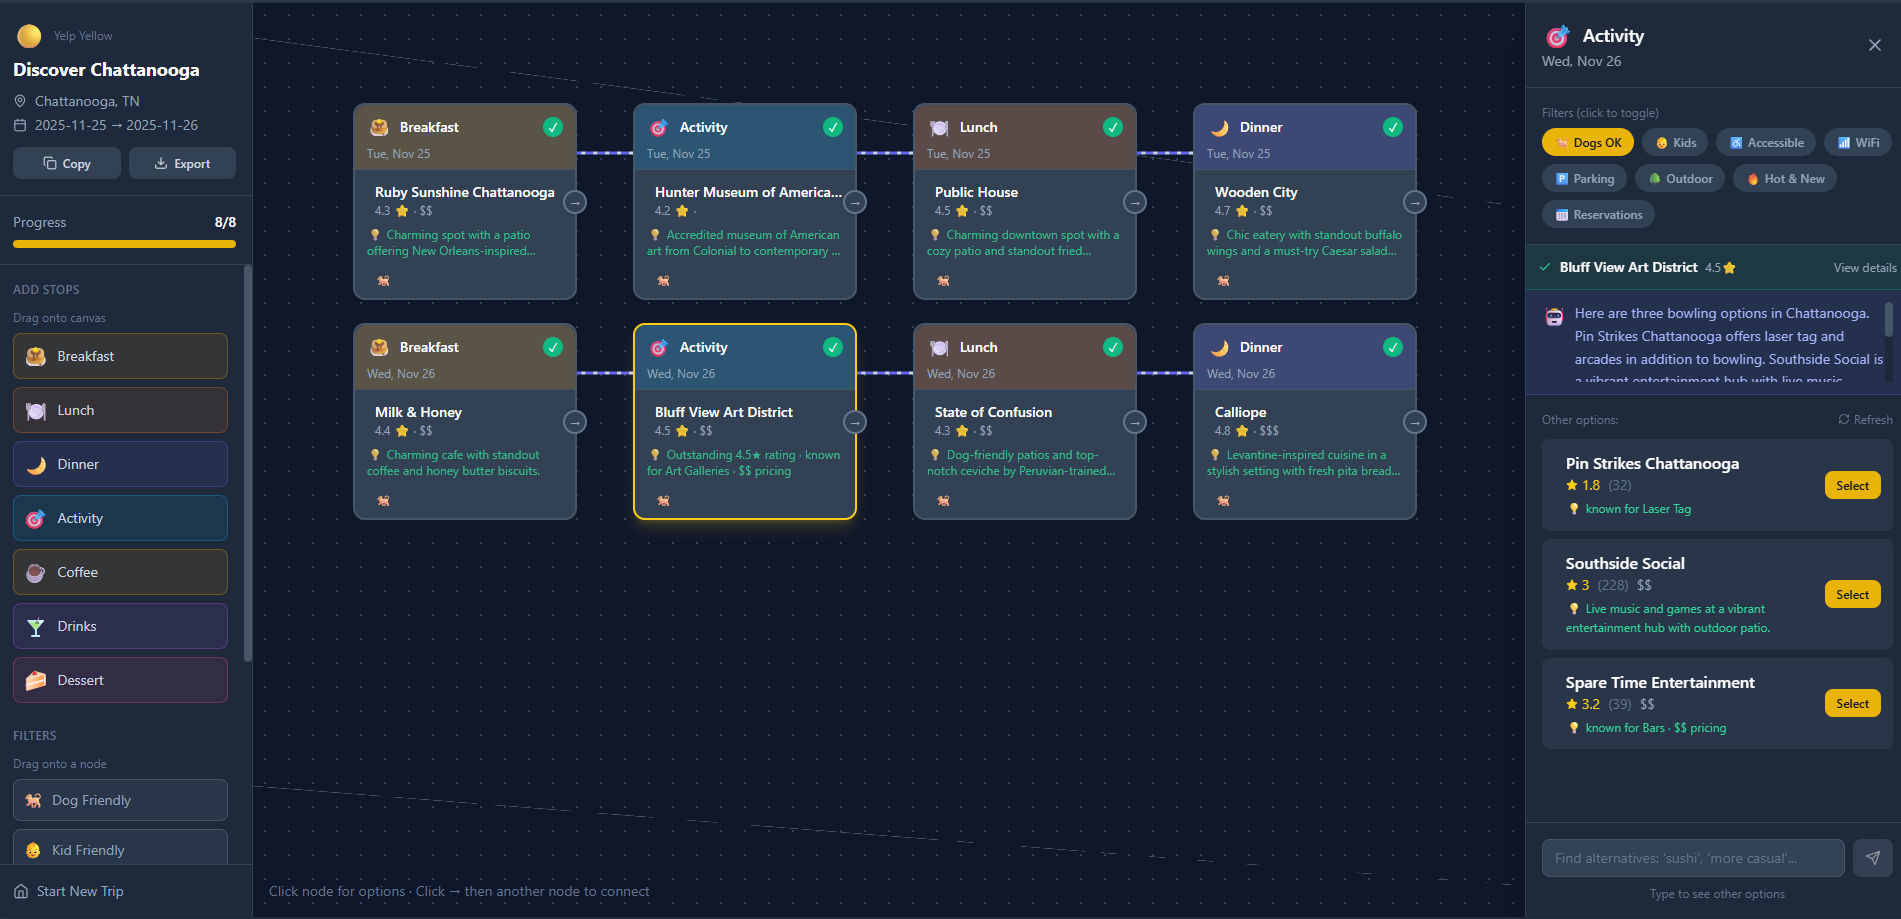Close the Activity options panel
This screenshot has width=1901, height=919.
(x=1875, y=45)
